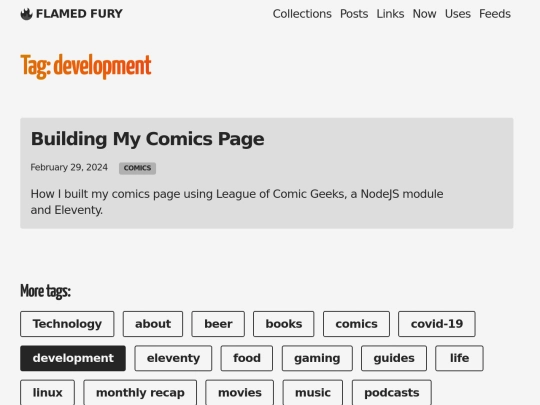Visit the Now page
Screen dimensions: 540x405
click(424, 14)
